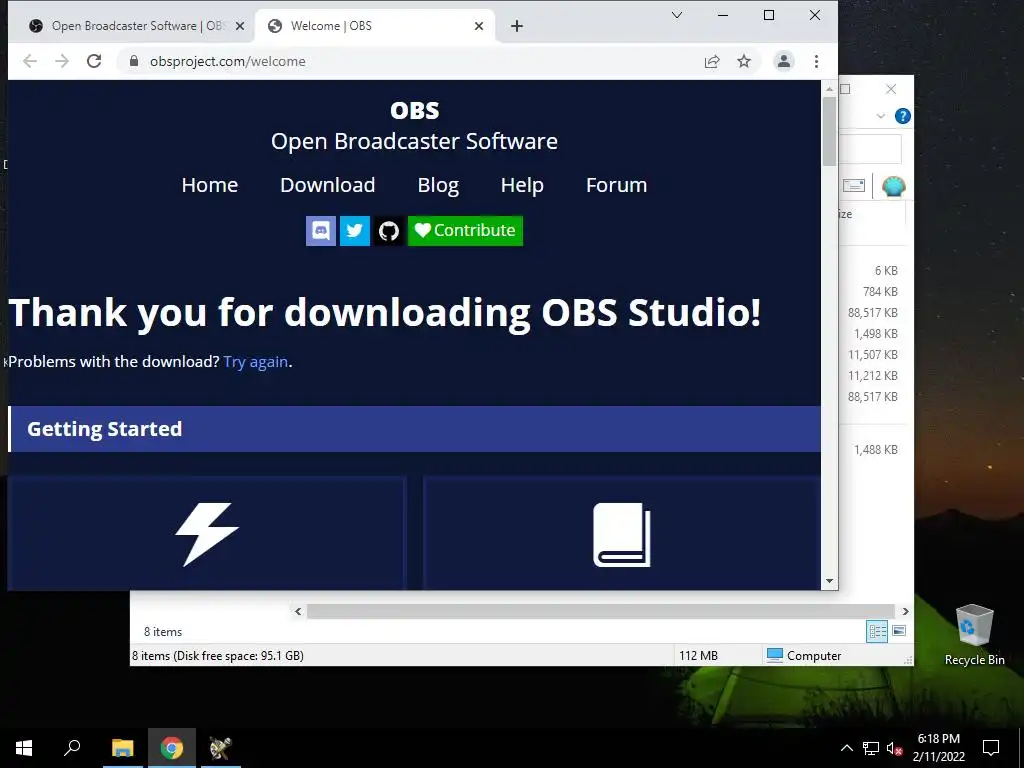Select the Welcome | OBS tab
The width and height of the screenshot is (1024, 768).
[x=374, y=26]
